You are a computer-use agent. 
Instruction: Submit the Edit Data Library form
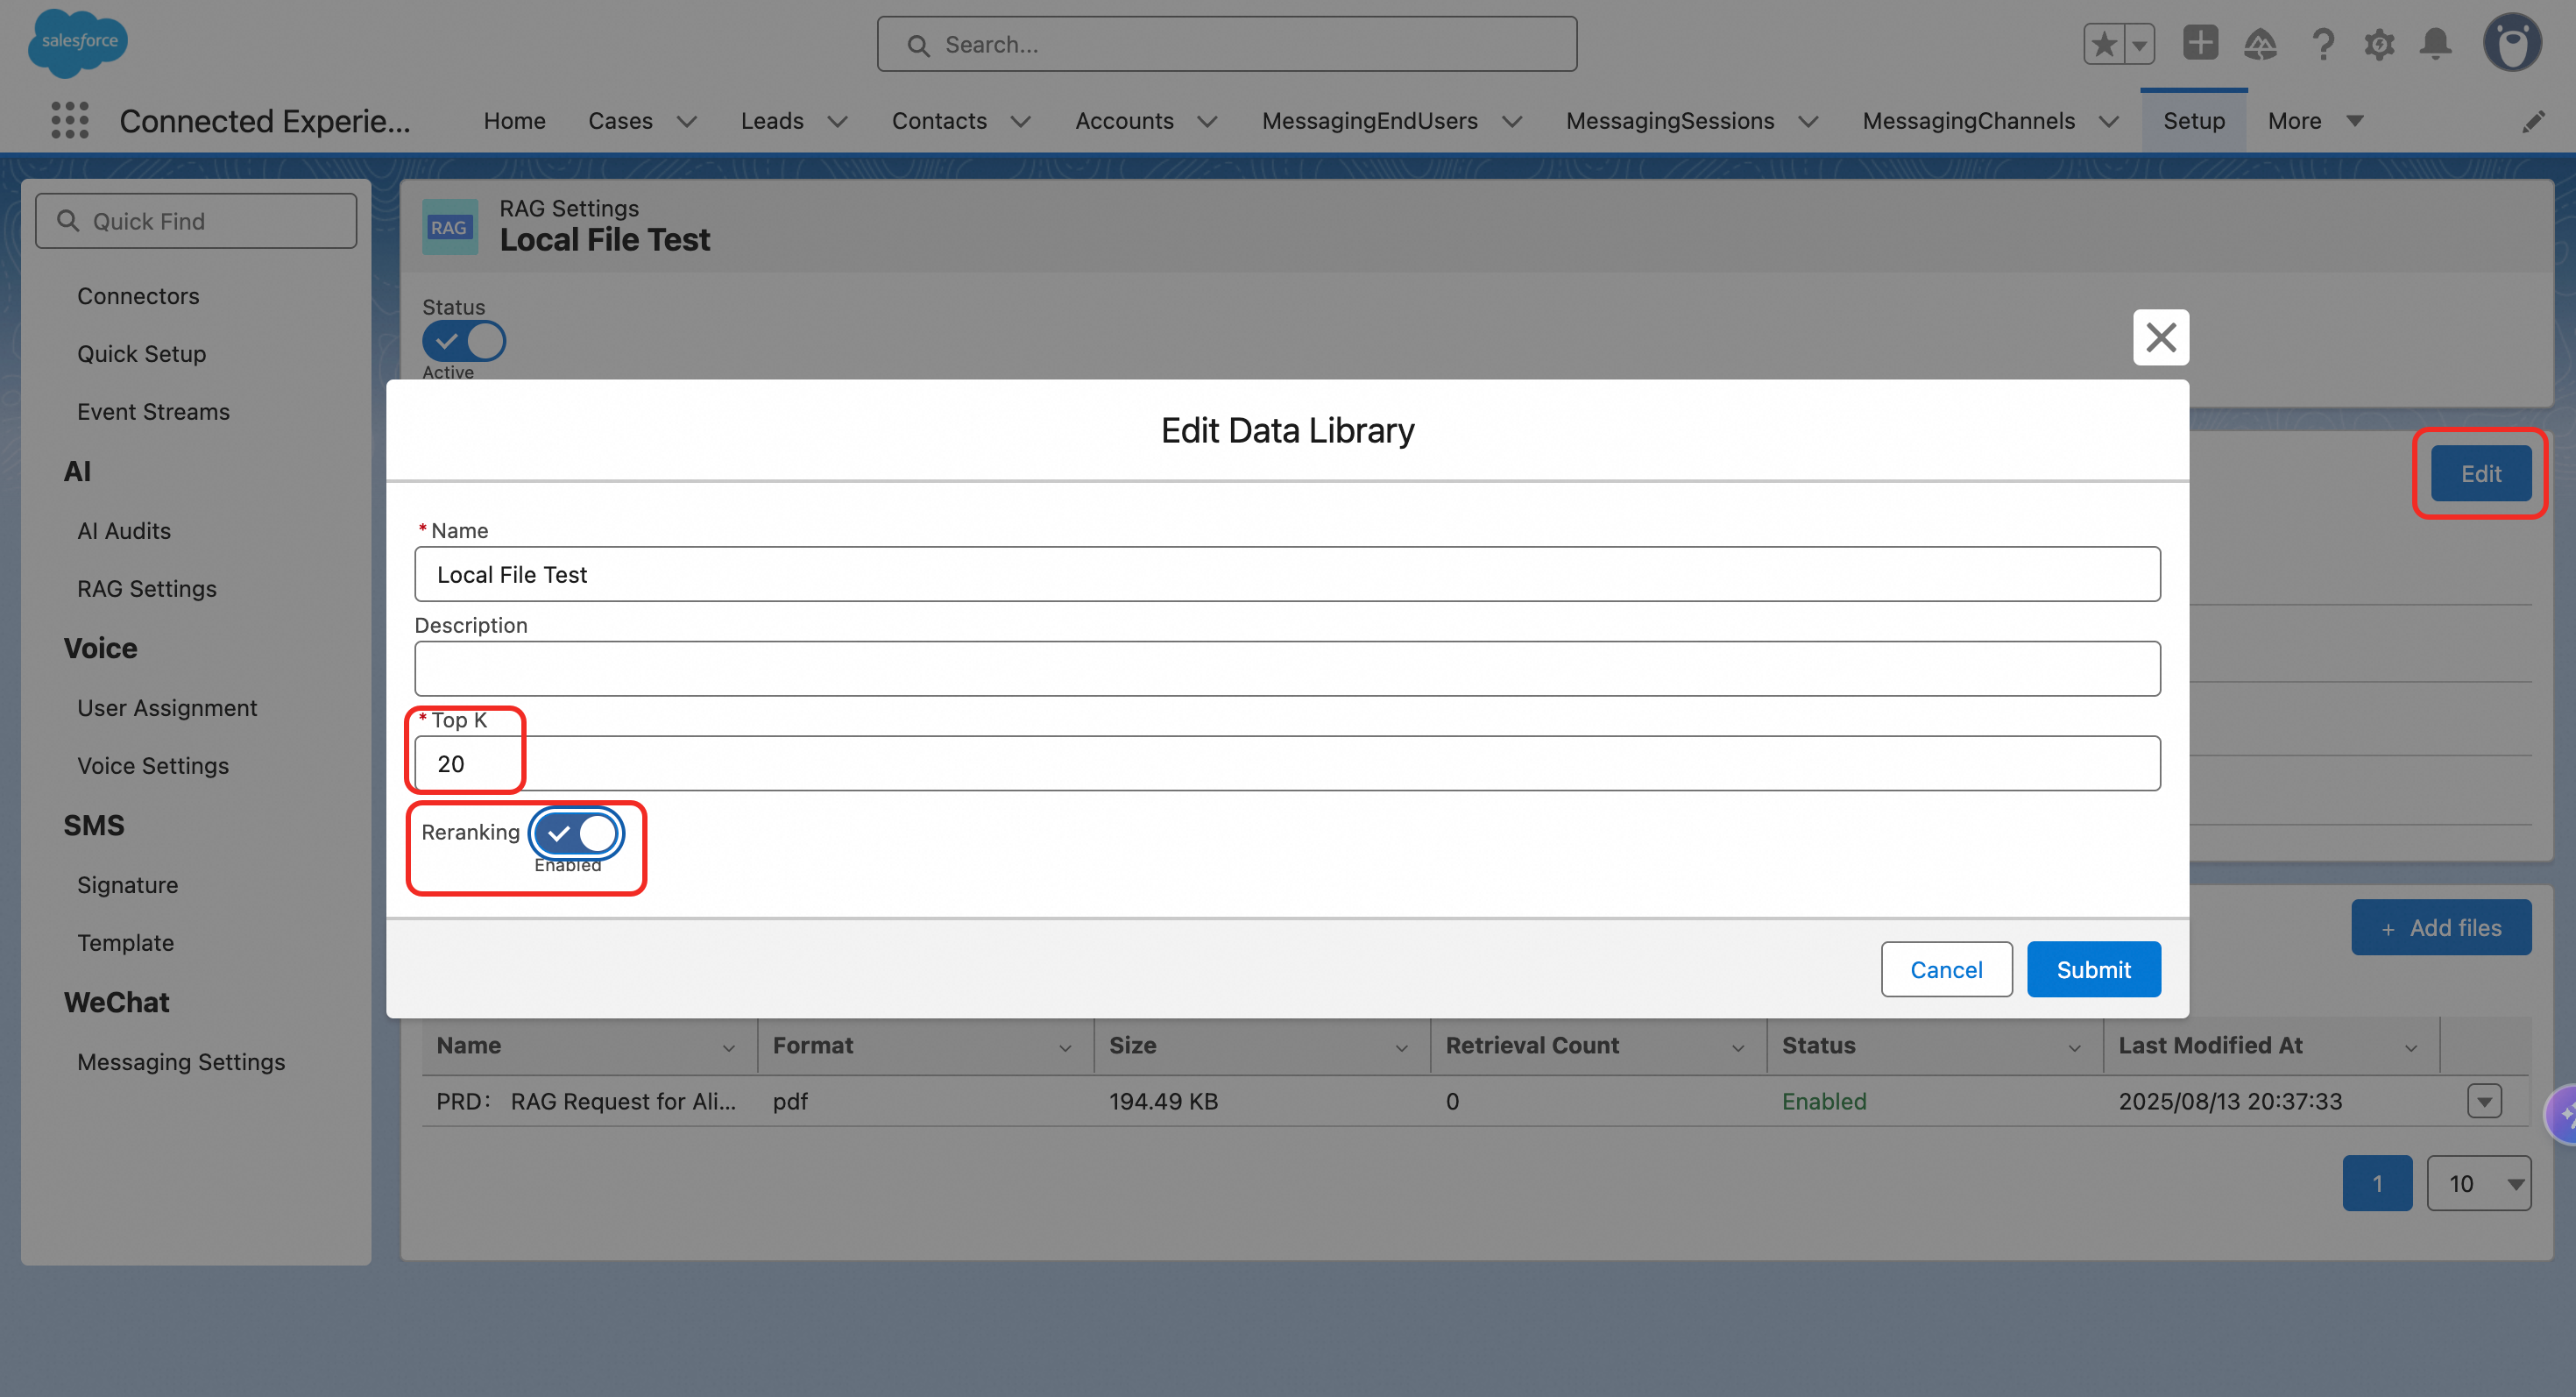(2093, 969)
